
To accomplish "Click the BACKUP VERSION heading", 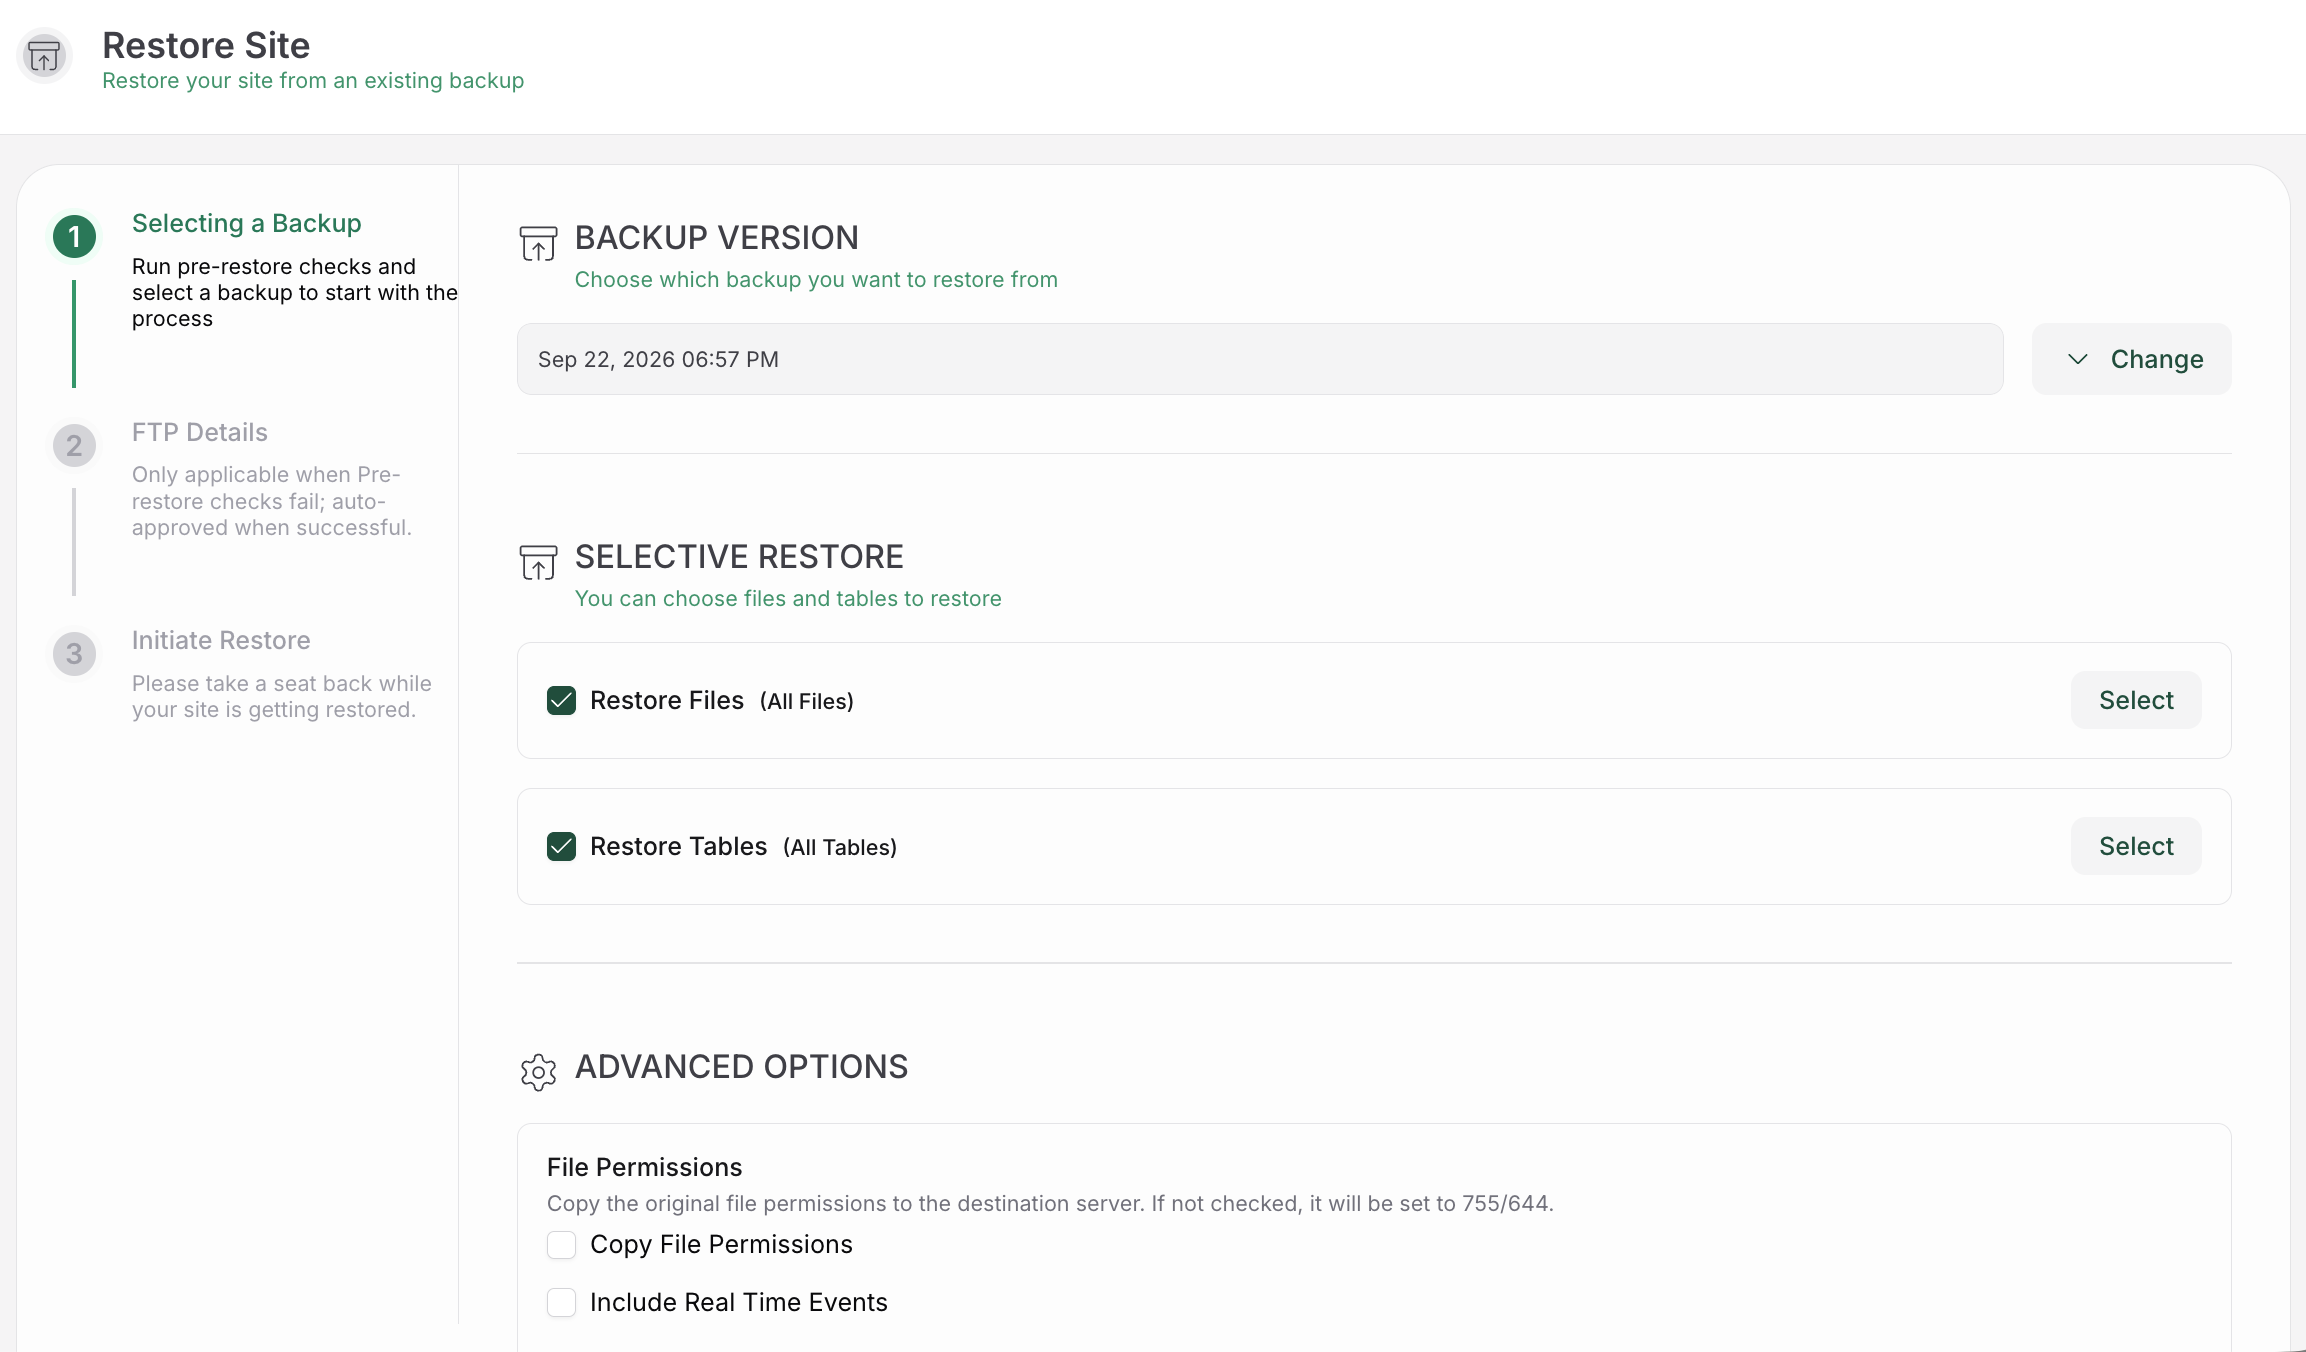I will [x=717, y=238].
